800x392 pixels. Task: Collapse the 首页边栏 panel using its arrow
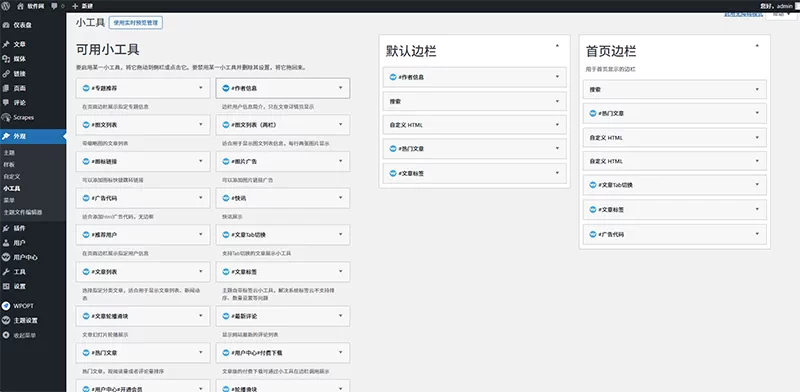(x=757, y=46)
